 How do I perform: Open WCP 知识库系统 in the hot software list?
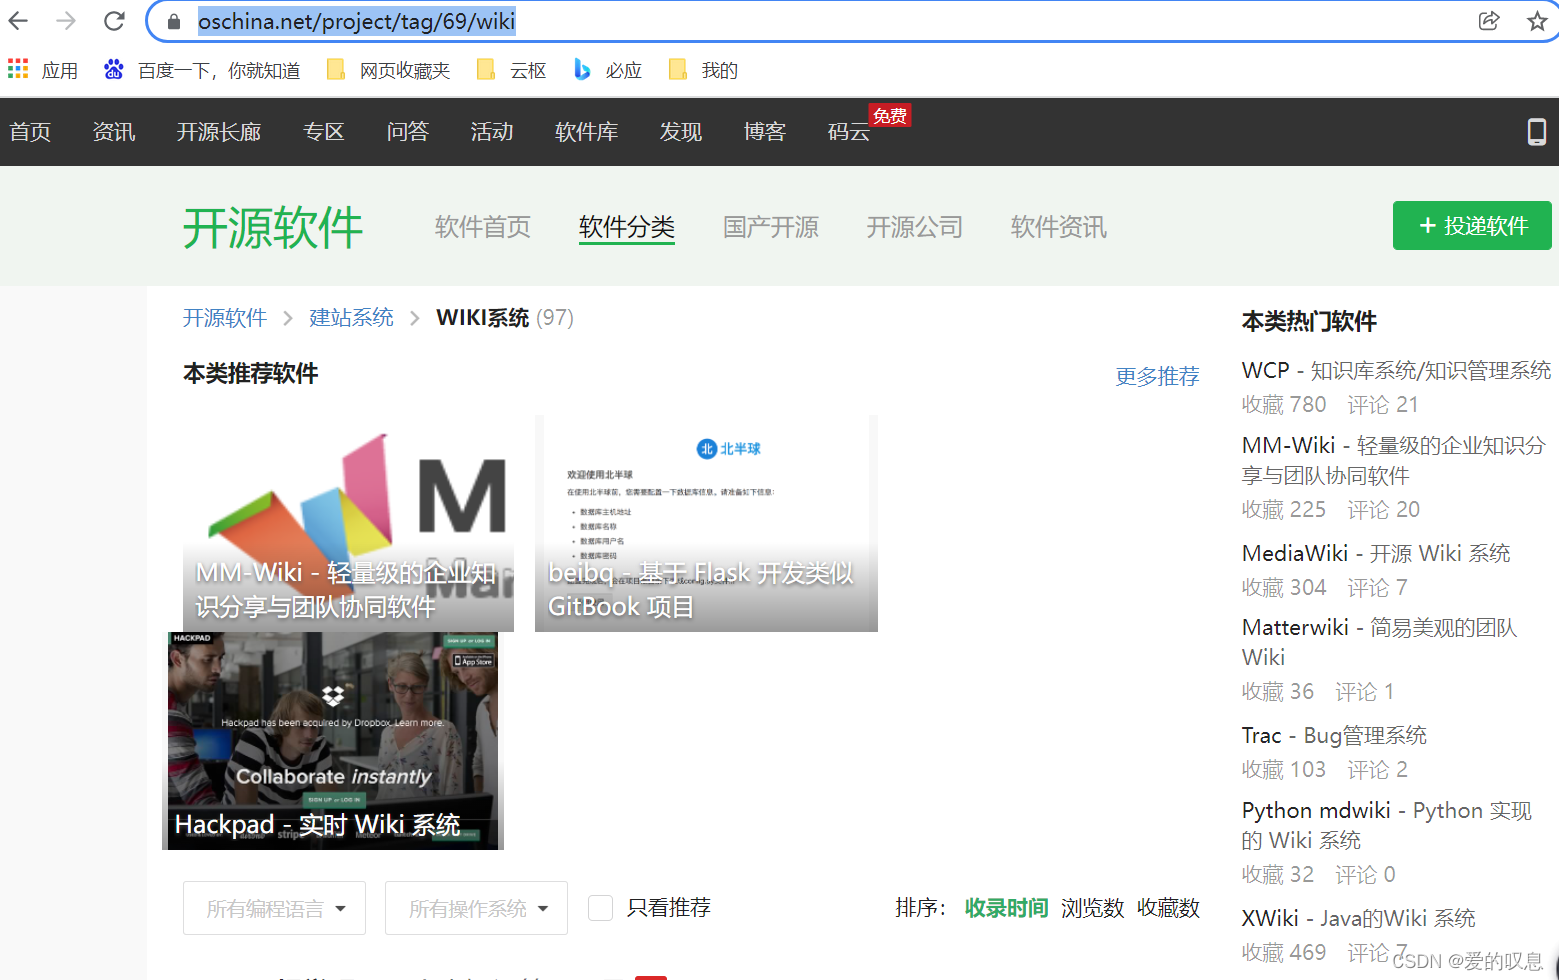[1396, 370]
